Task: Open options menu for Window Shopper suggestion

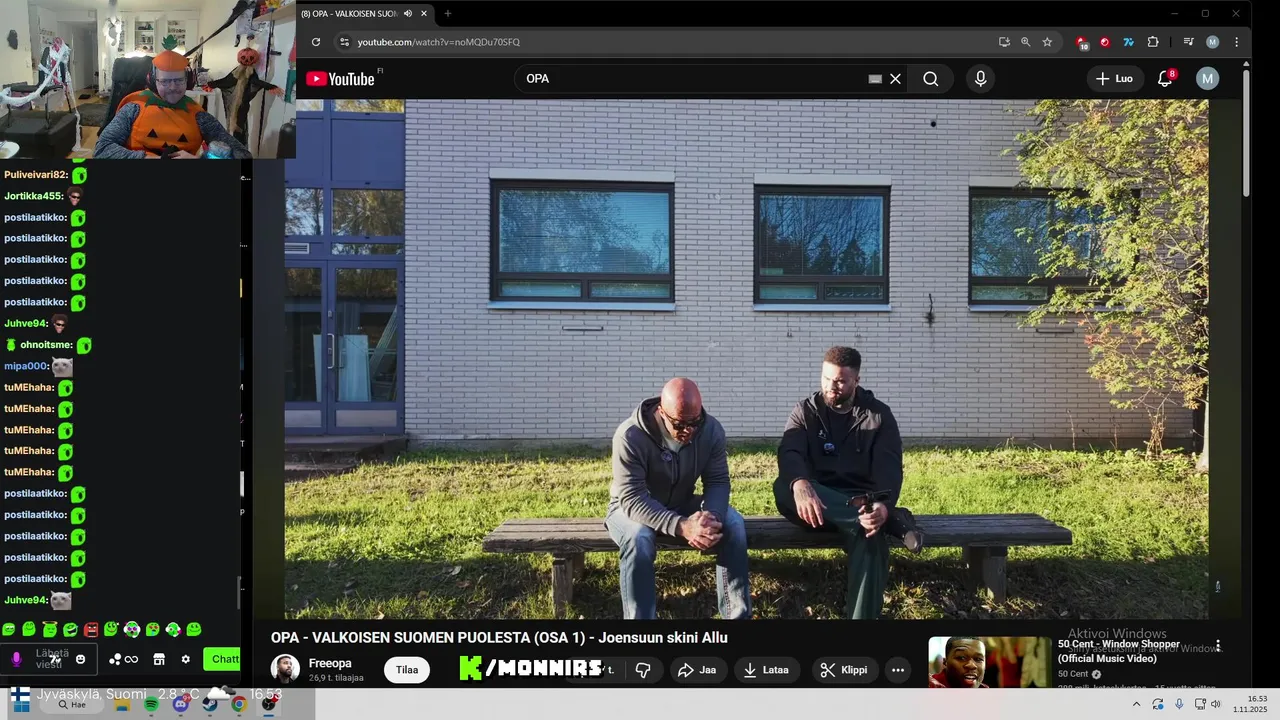Action: pyautogui.click(x=1218, y=646)
